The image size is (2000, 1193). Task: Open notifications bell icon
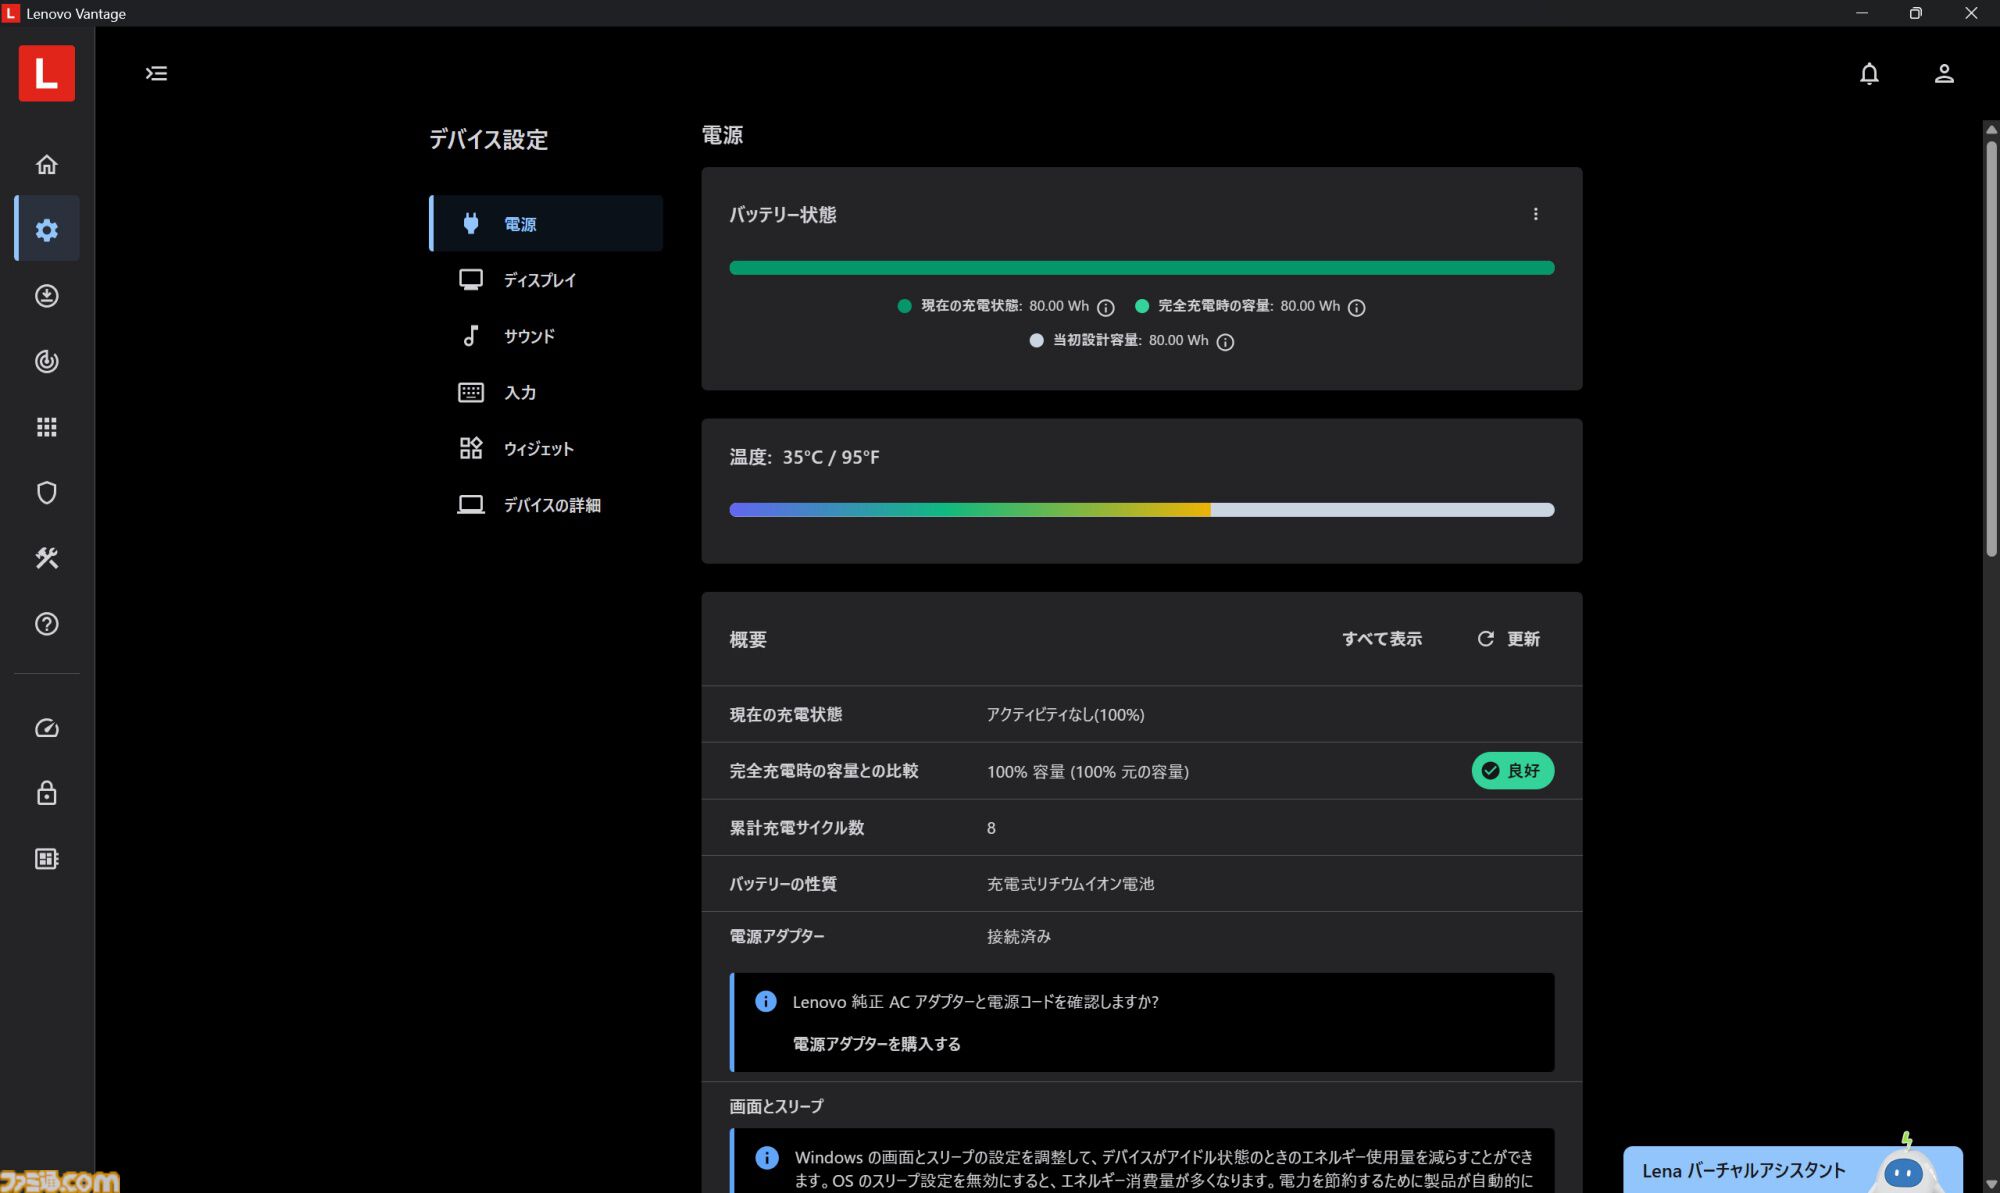point(1868,73)
